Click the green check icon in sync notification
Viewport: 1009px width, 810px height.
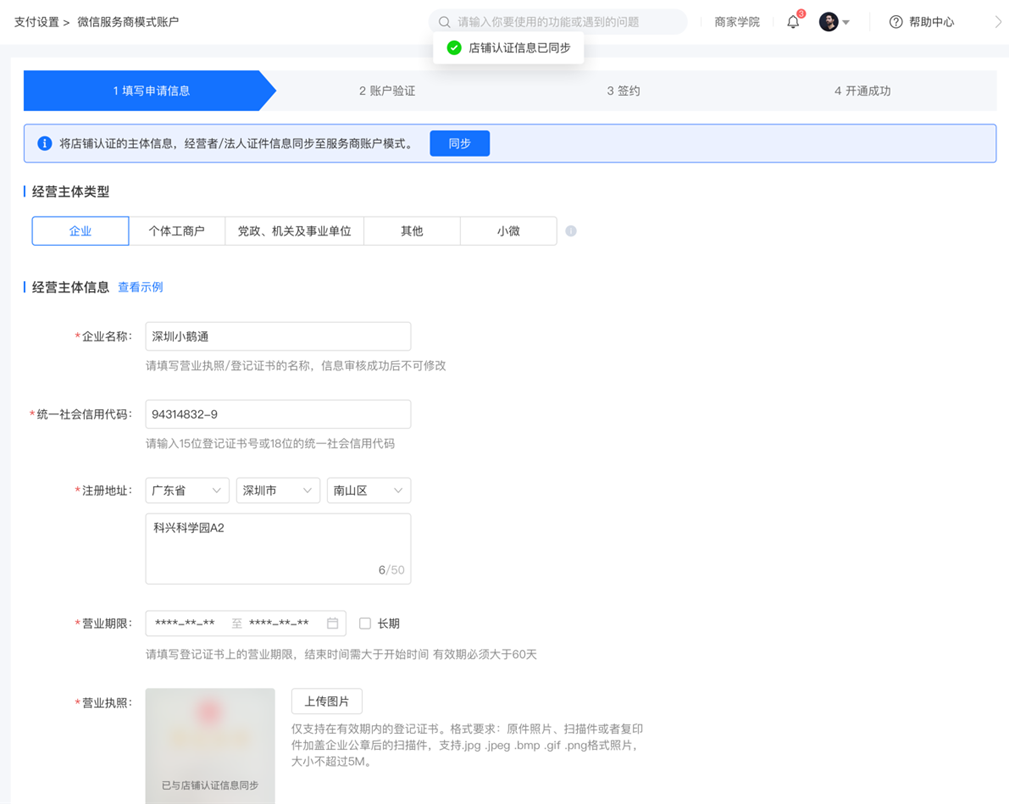pyautogui.click(x=454, y=48)
